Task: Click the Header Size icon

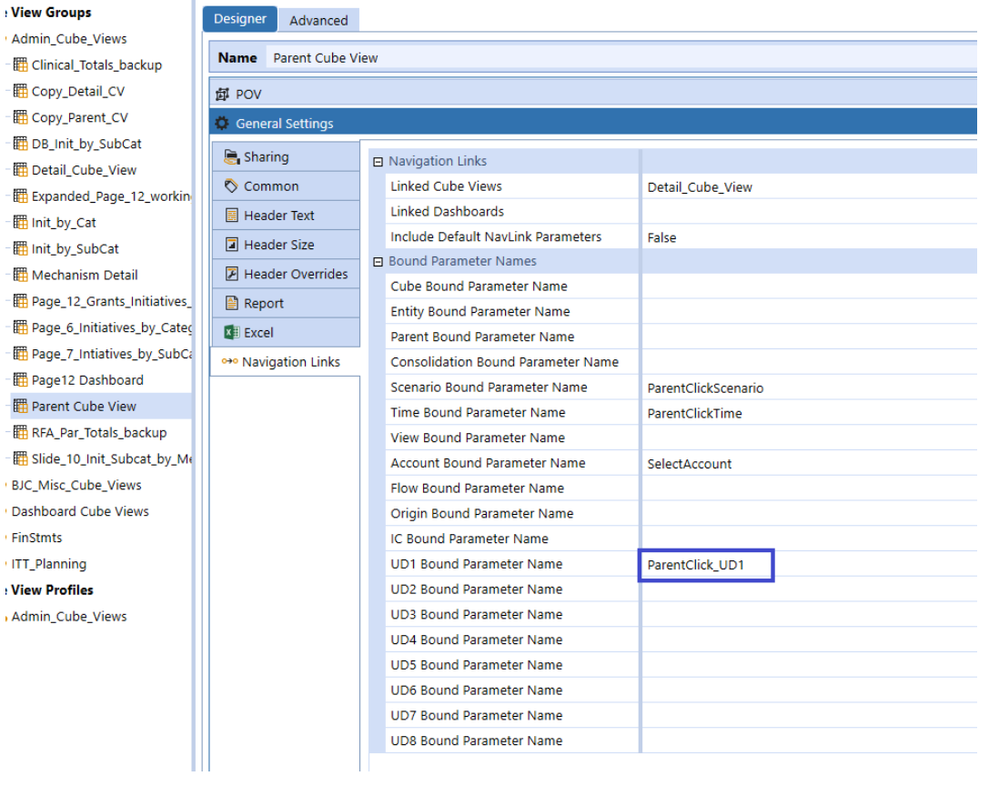Action: 232,245
